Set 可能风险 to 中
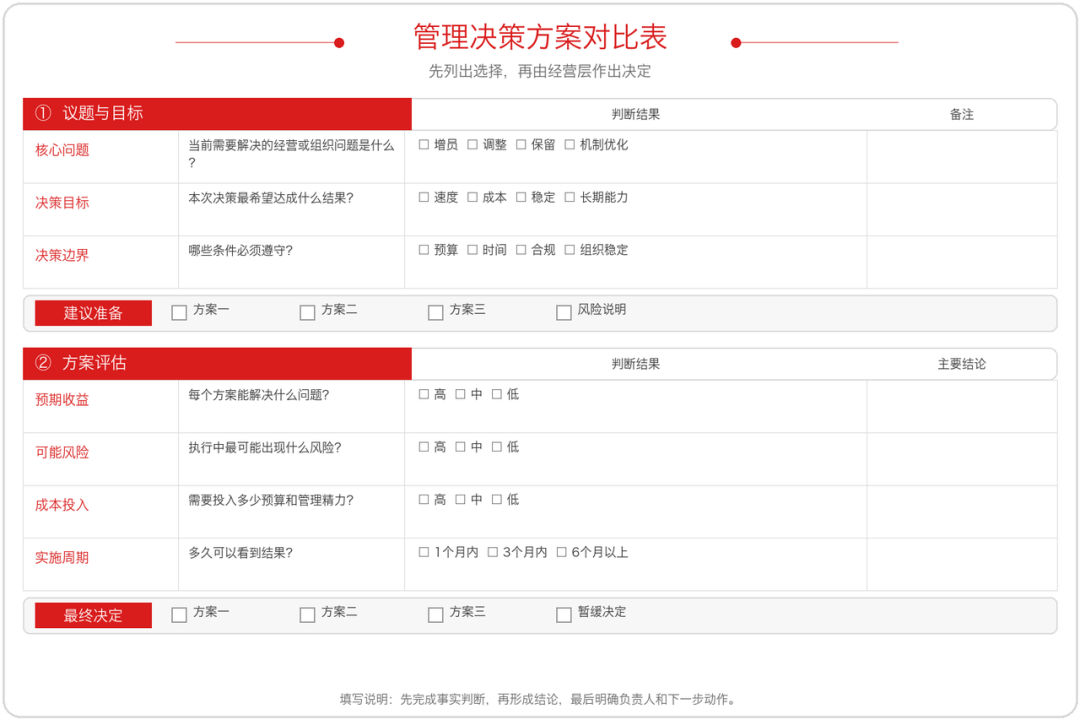The height and width of the screenshot is (720, 1080). [460, 447]
